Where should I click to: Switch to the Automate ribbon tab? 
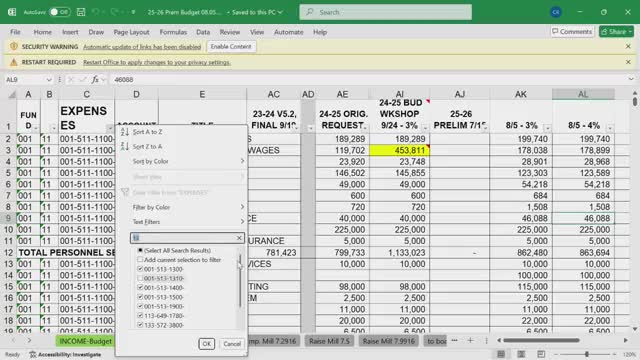point(289,32)
